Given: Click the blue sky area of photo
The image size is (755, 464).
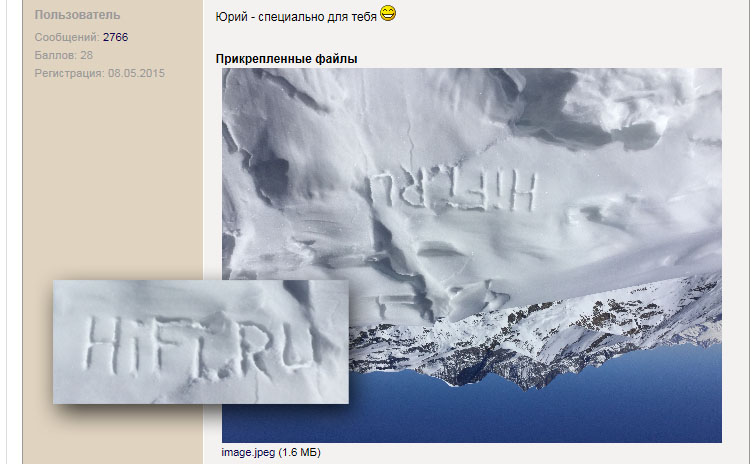Looking at the screenshot, I should (x=530, y=414).
